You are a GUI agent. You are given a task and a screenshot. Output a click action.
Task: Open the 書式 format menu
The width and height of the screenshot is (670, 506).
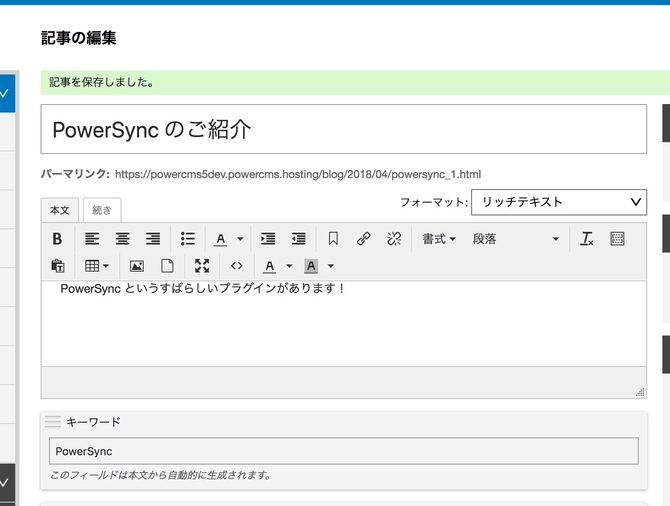[438, 239]
